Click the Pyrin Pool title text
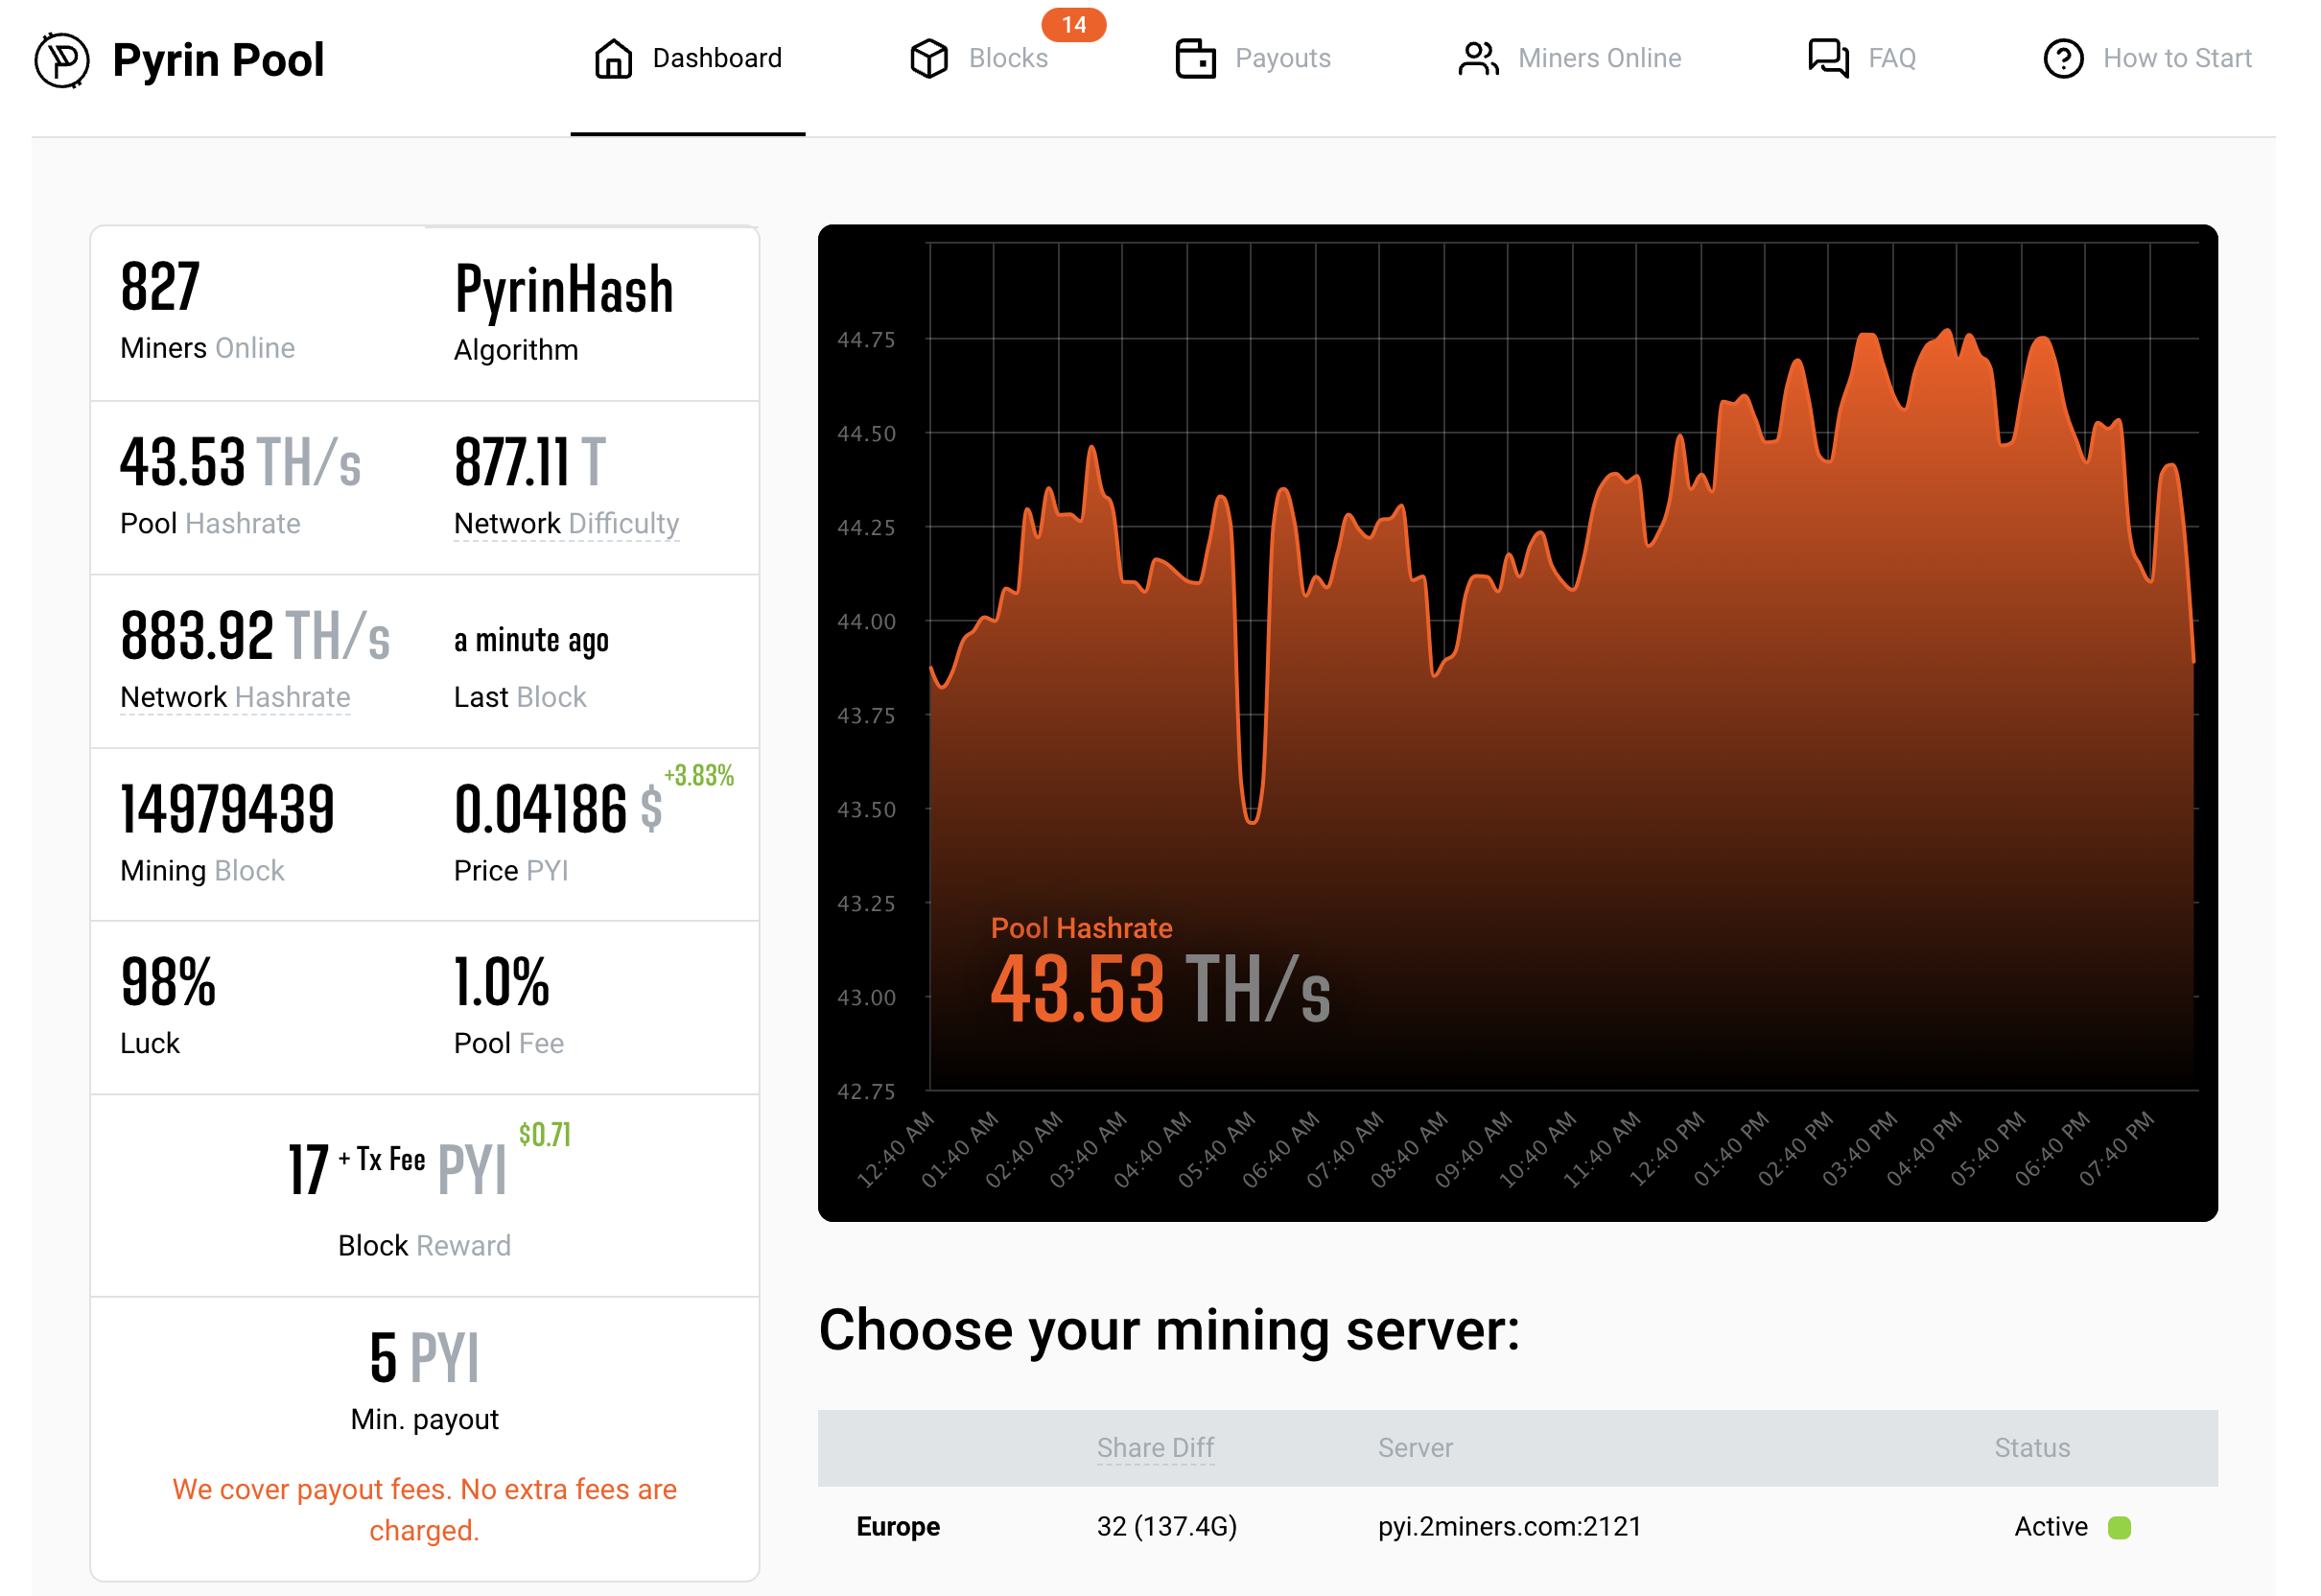 tap(219, 59)
